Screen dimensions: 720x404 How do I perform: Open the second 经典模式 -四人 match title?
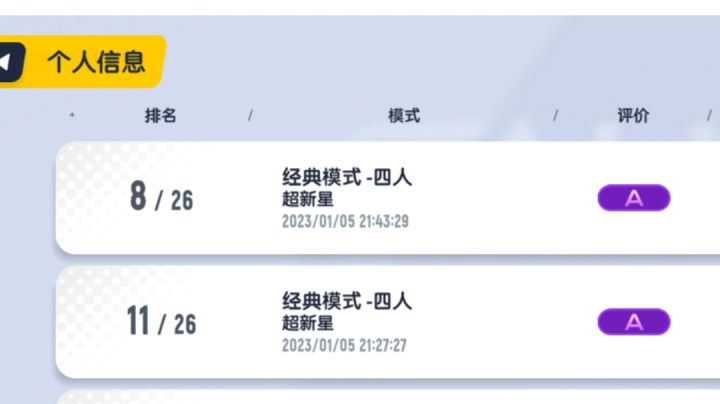tap(347, 301)
